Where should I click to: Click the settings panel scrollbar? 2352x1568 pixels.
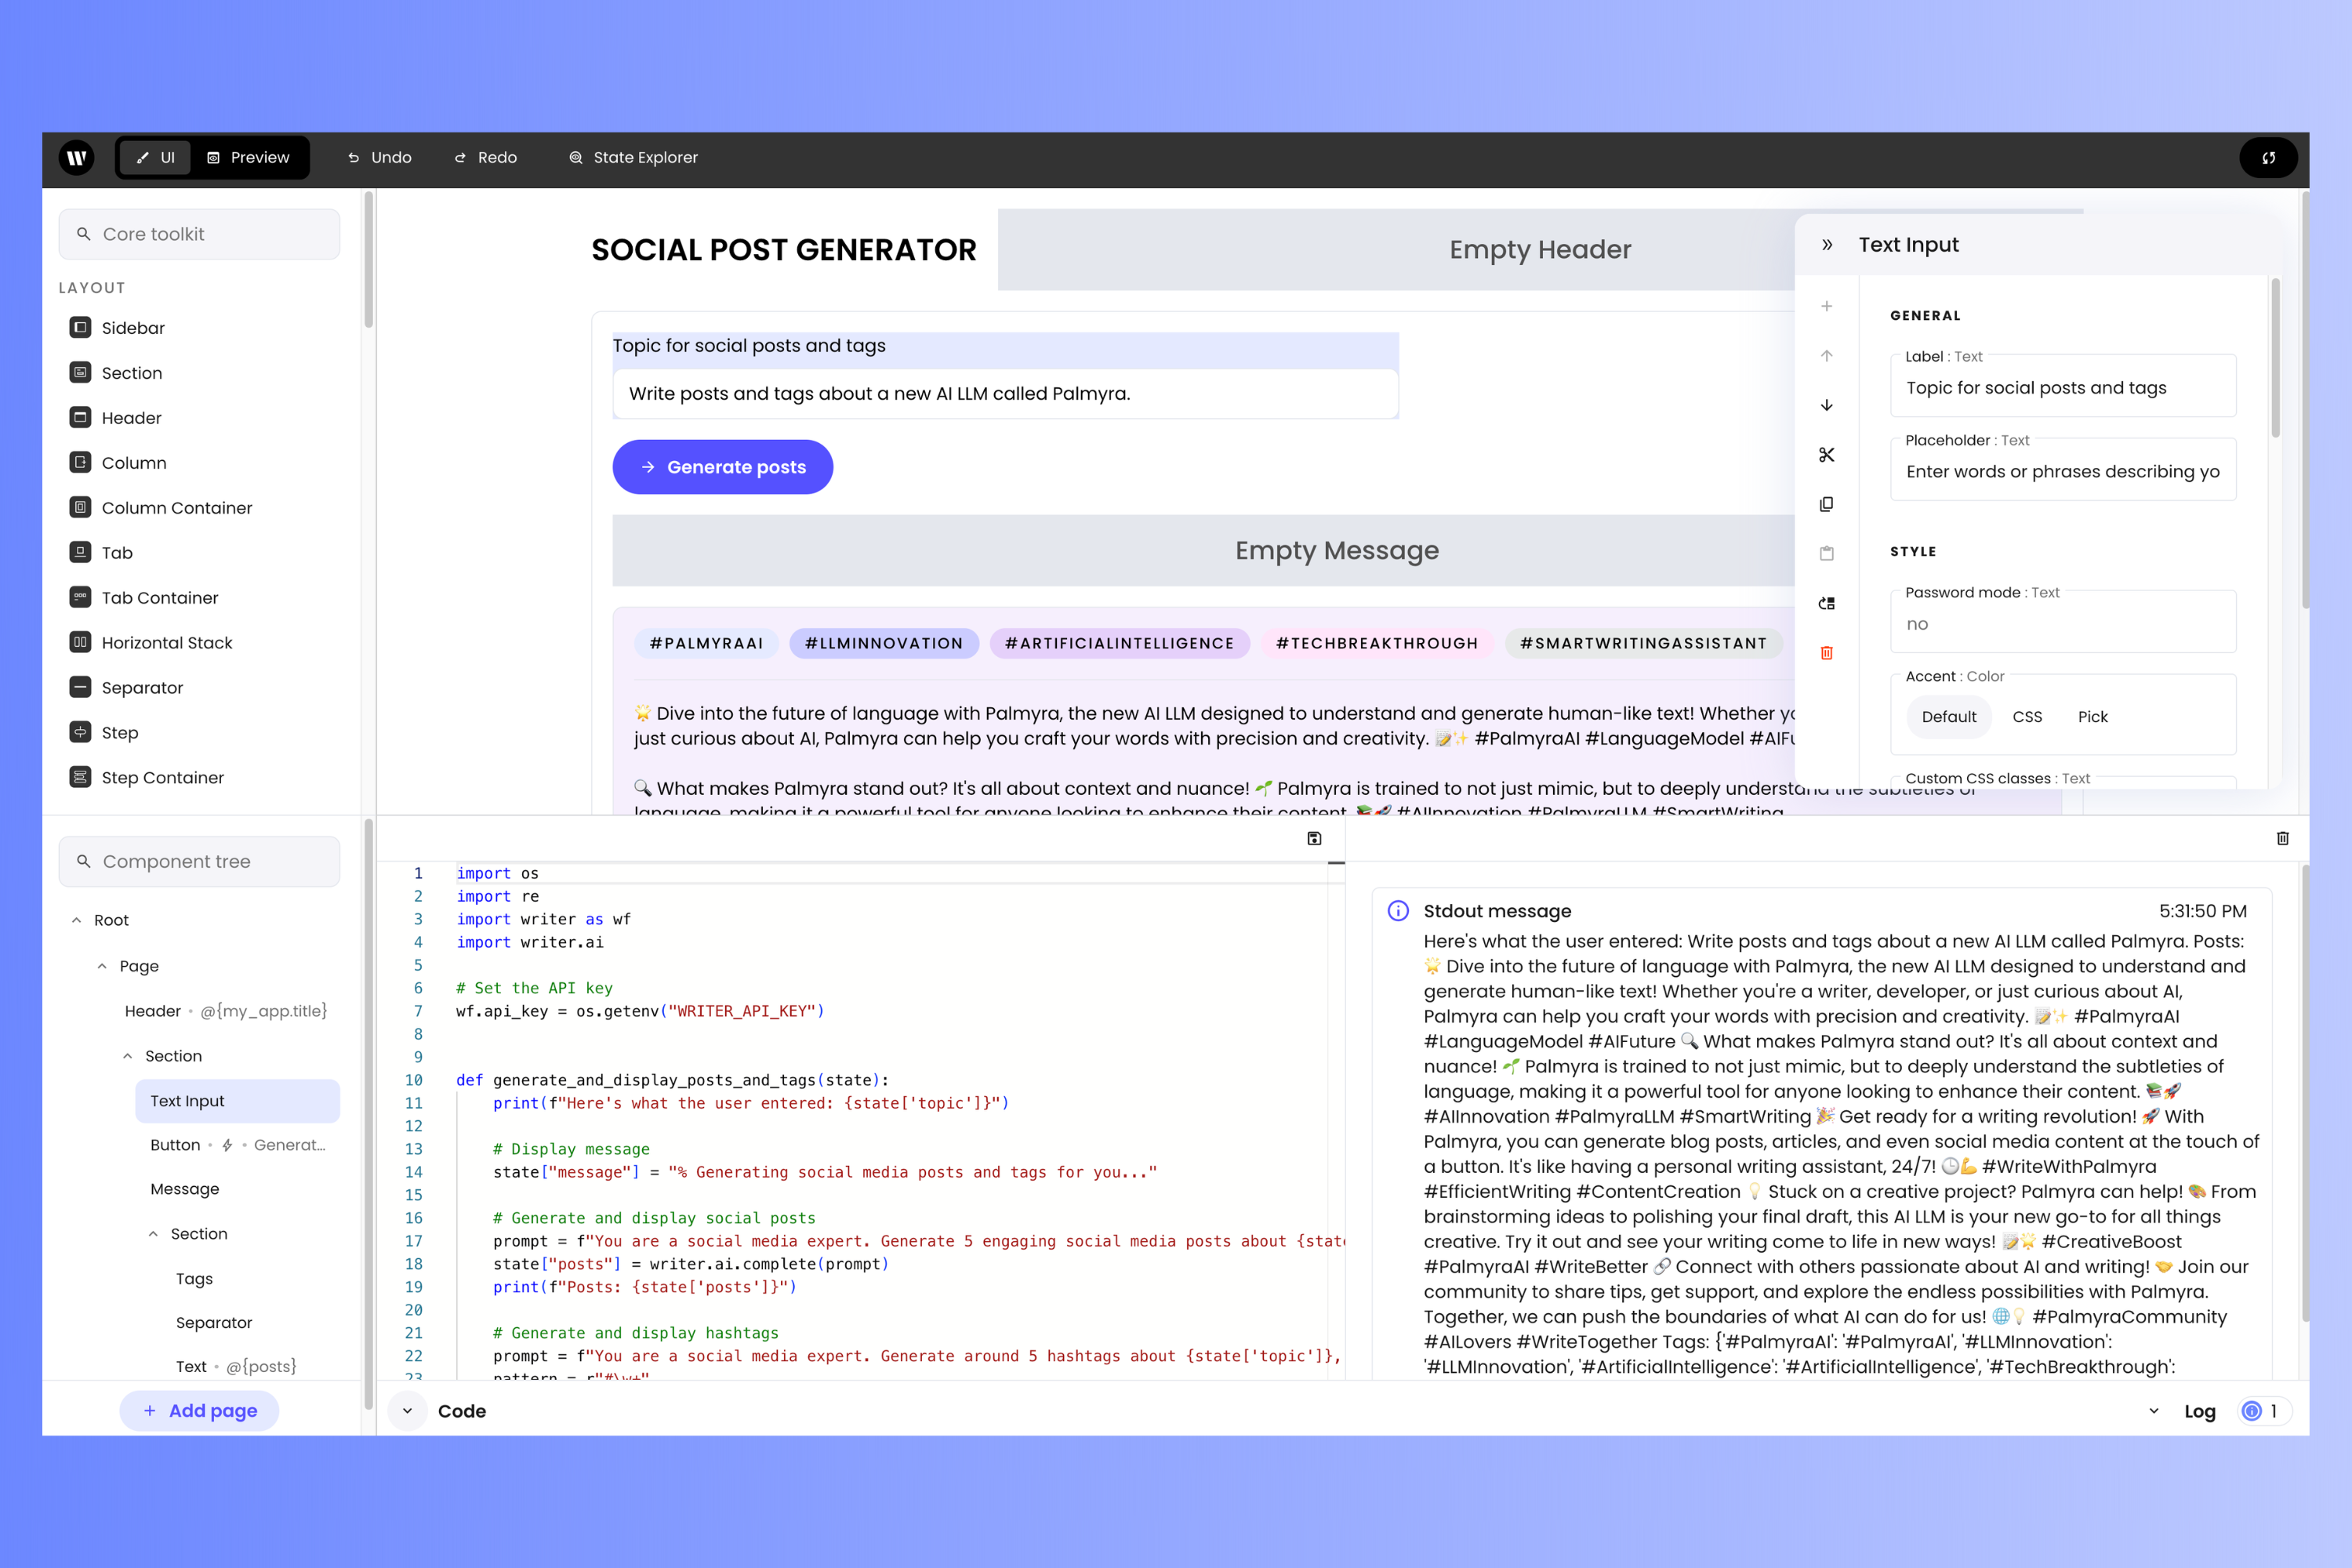click(x=2276, y=358)
